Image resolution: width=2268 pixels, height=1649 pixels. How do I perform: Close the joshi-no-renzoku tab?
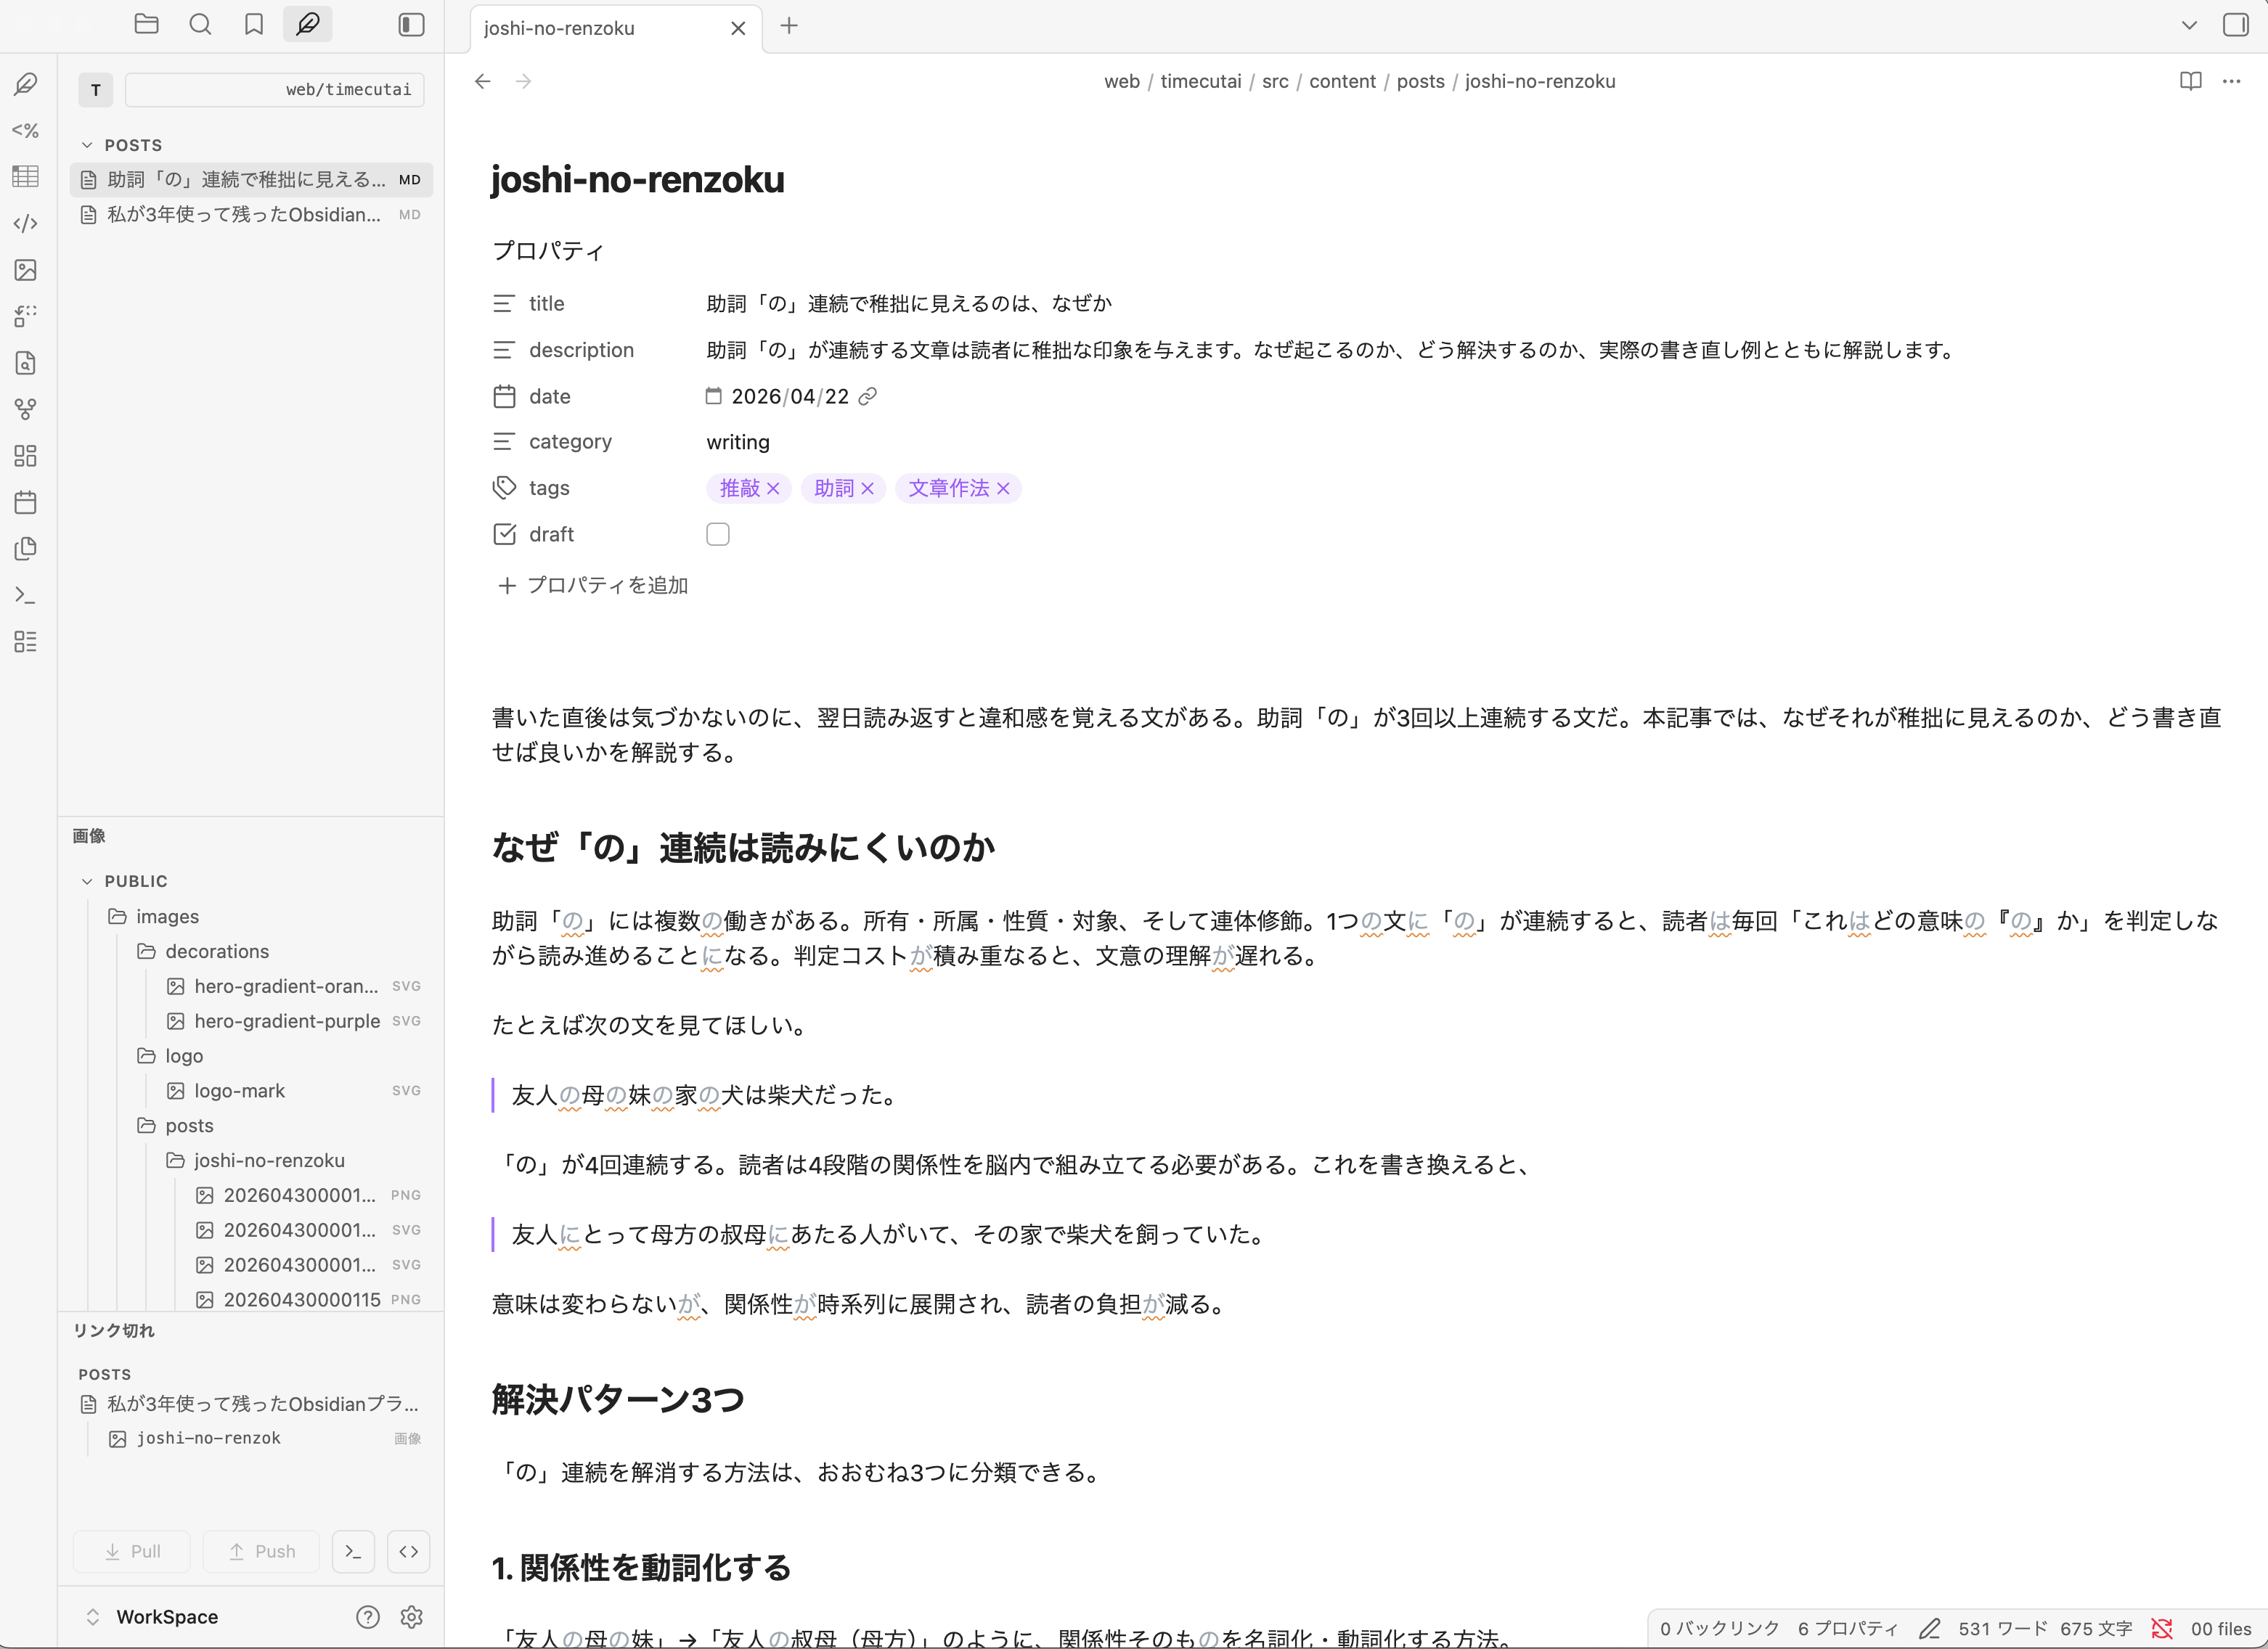tap(738, 28)
